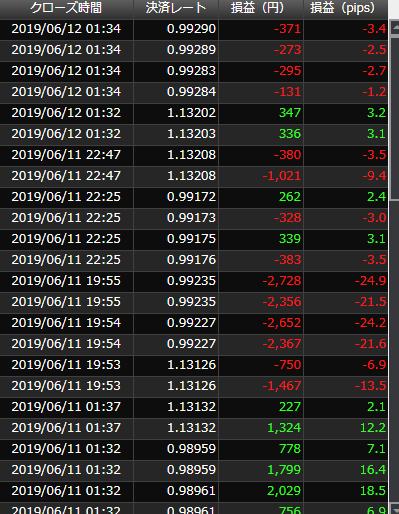Screen dimensions: 399x514
Task: Sort by the クローズ時間 column header
Action: (66, 8)
